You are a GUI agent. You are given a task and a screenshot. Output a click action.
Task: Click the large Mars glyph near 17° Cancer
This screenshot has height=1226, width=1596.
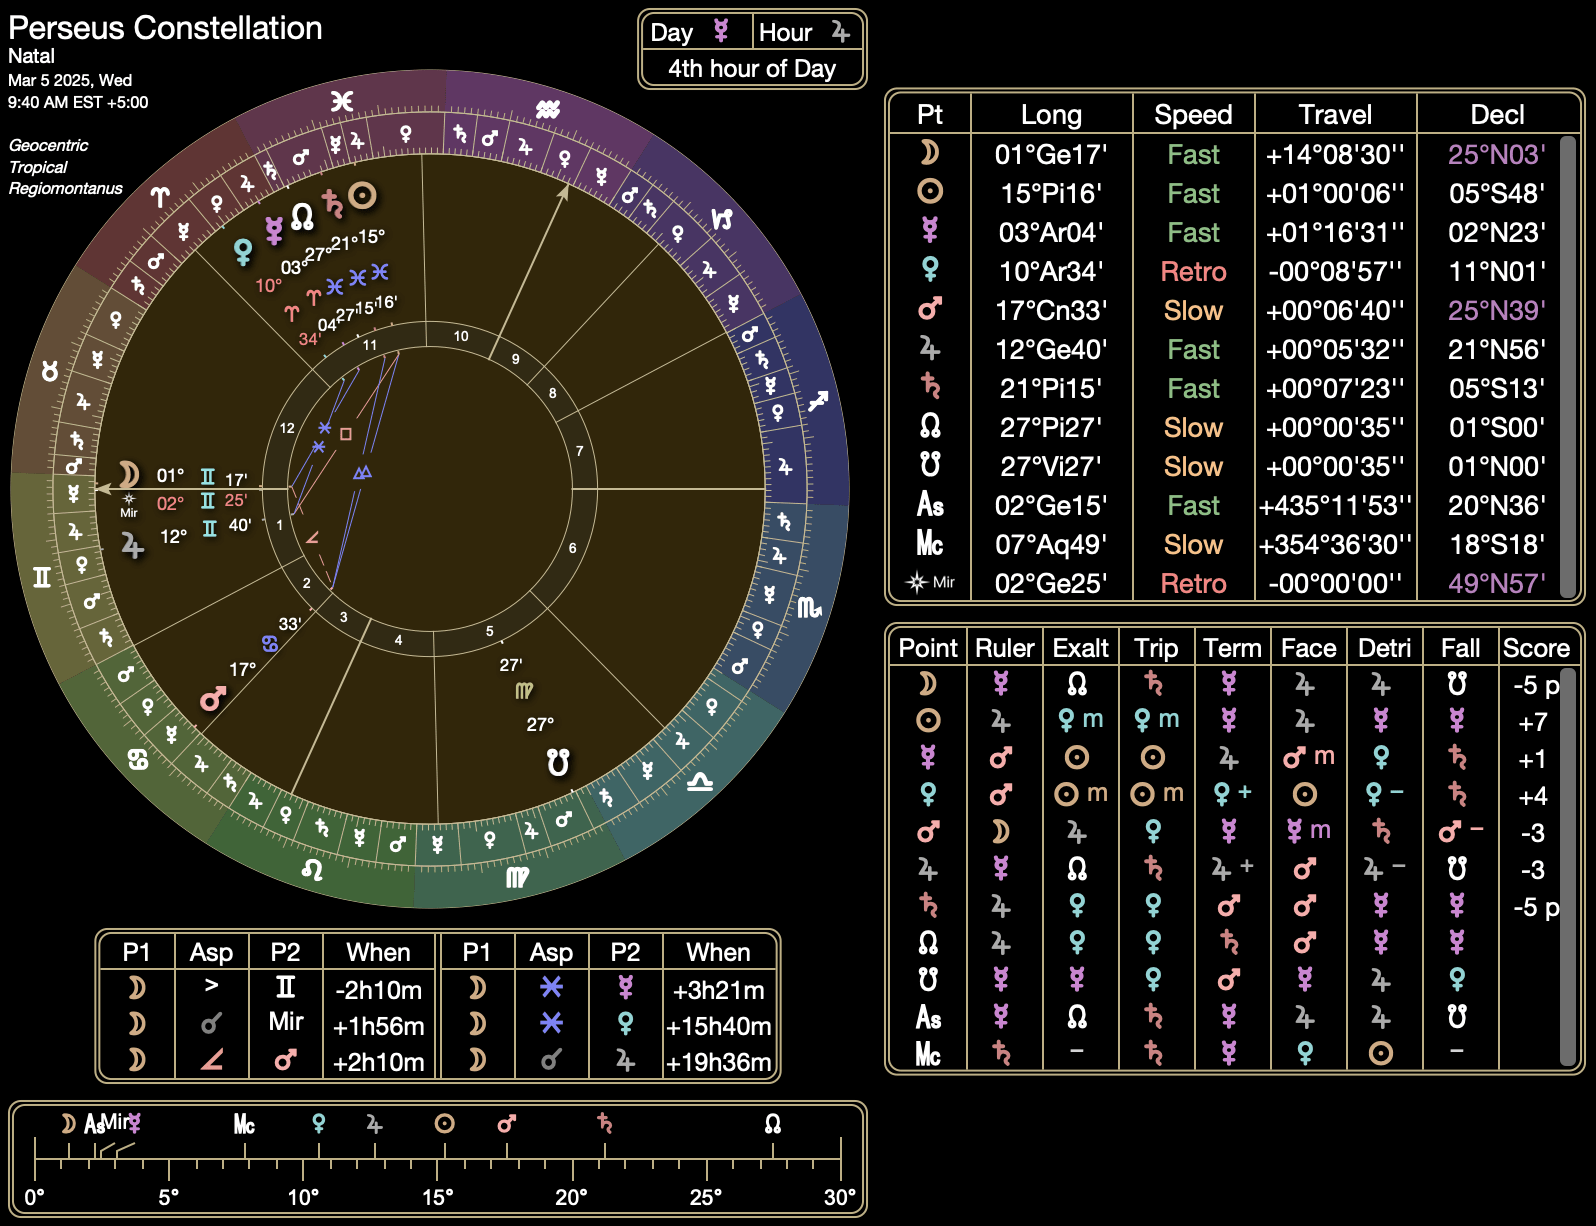coord(212,698)
